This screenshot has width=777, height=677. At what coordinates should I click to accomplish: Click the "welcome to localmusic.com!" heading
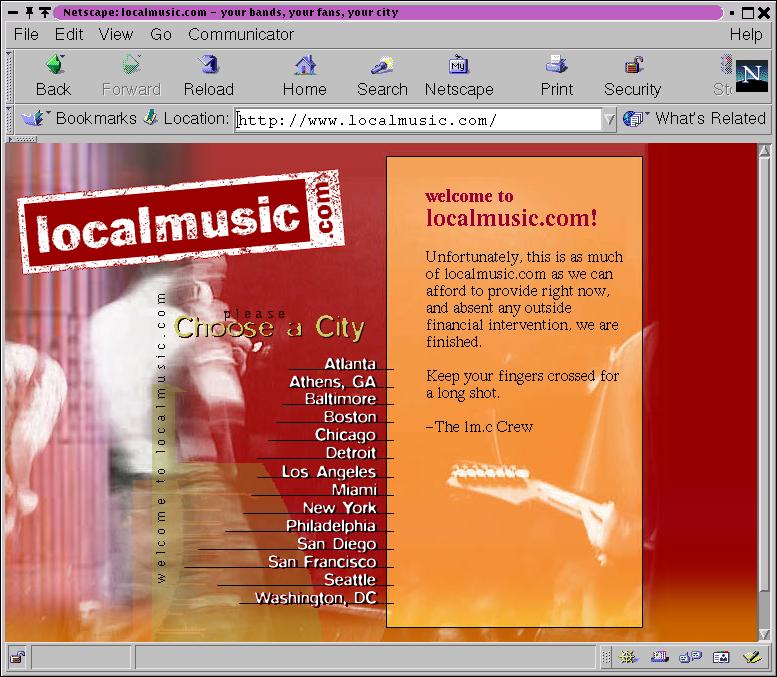[x=511, y=208]
